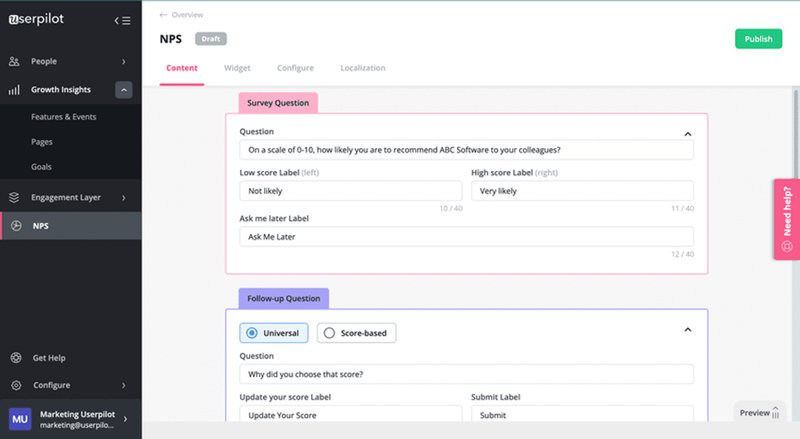Click the Engagement Layer stack icon
Viewport: 800px width, 439px height.
(14, 197)
